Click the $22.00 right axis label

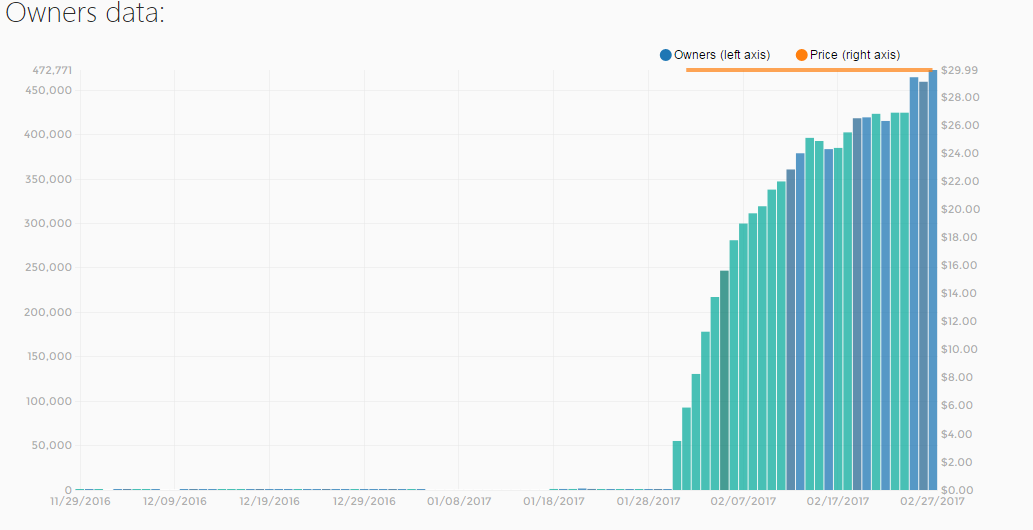961,181
